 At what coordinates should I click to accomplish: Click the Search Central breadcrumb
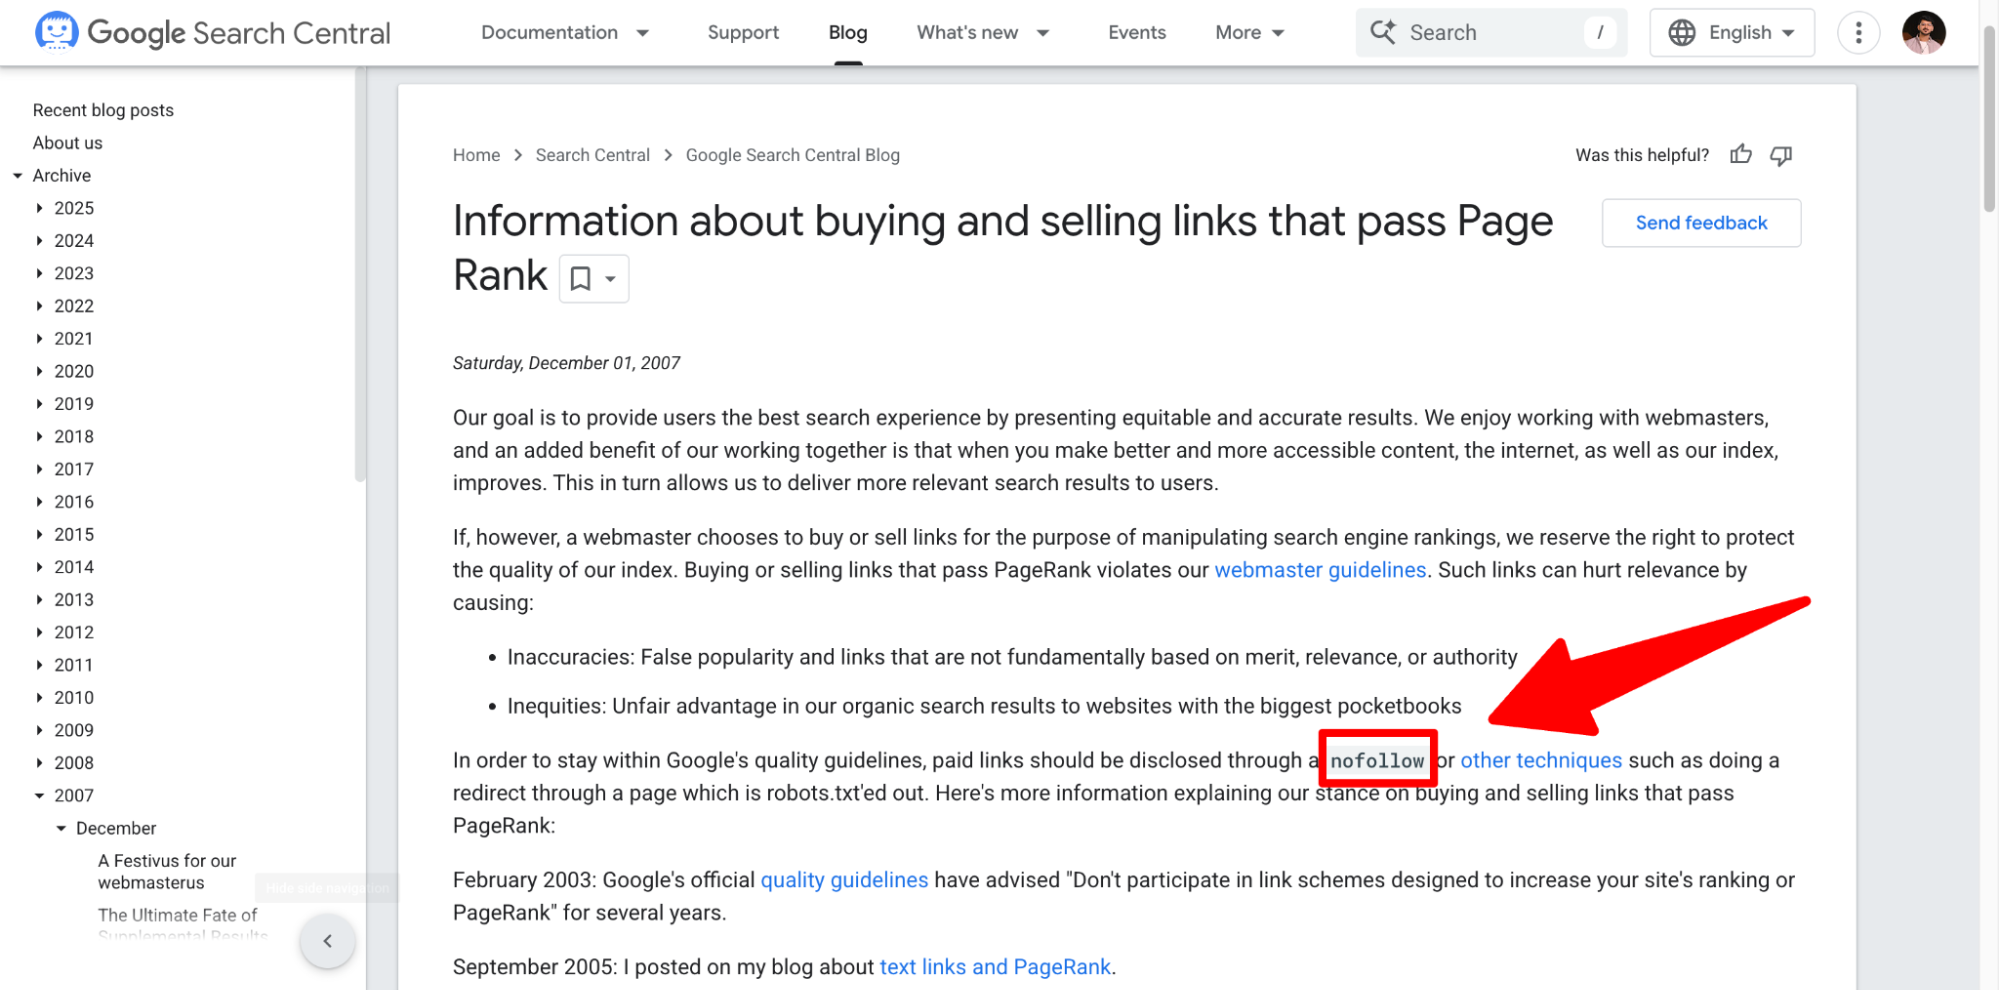[592, 155]
